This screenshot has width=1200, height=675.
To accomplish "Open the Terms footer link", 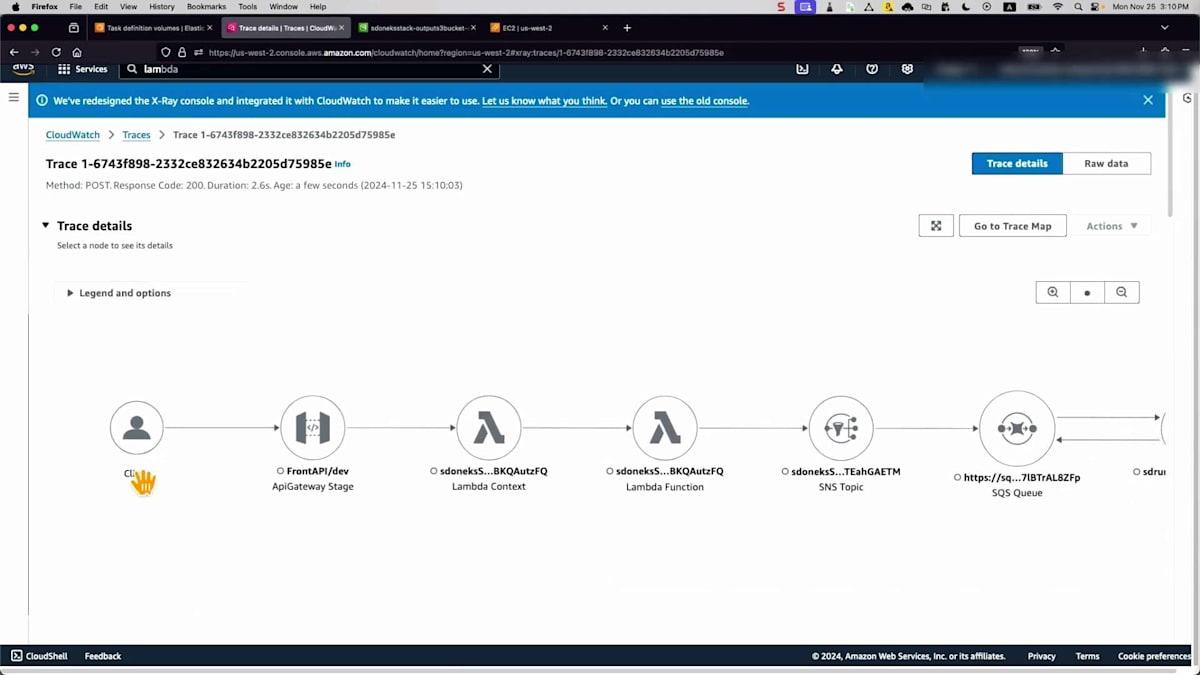I will coord(1087,656).
